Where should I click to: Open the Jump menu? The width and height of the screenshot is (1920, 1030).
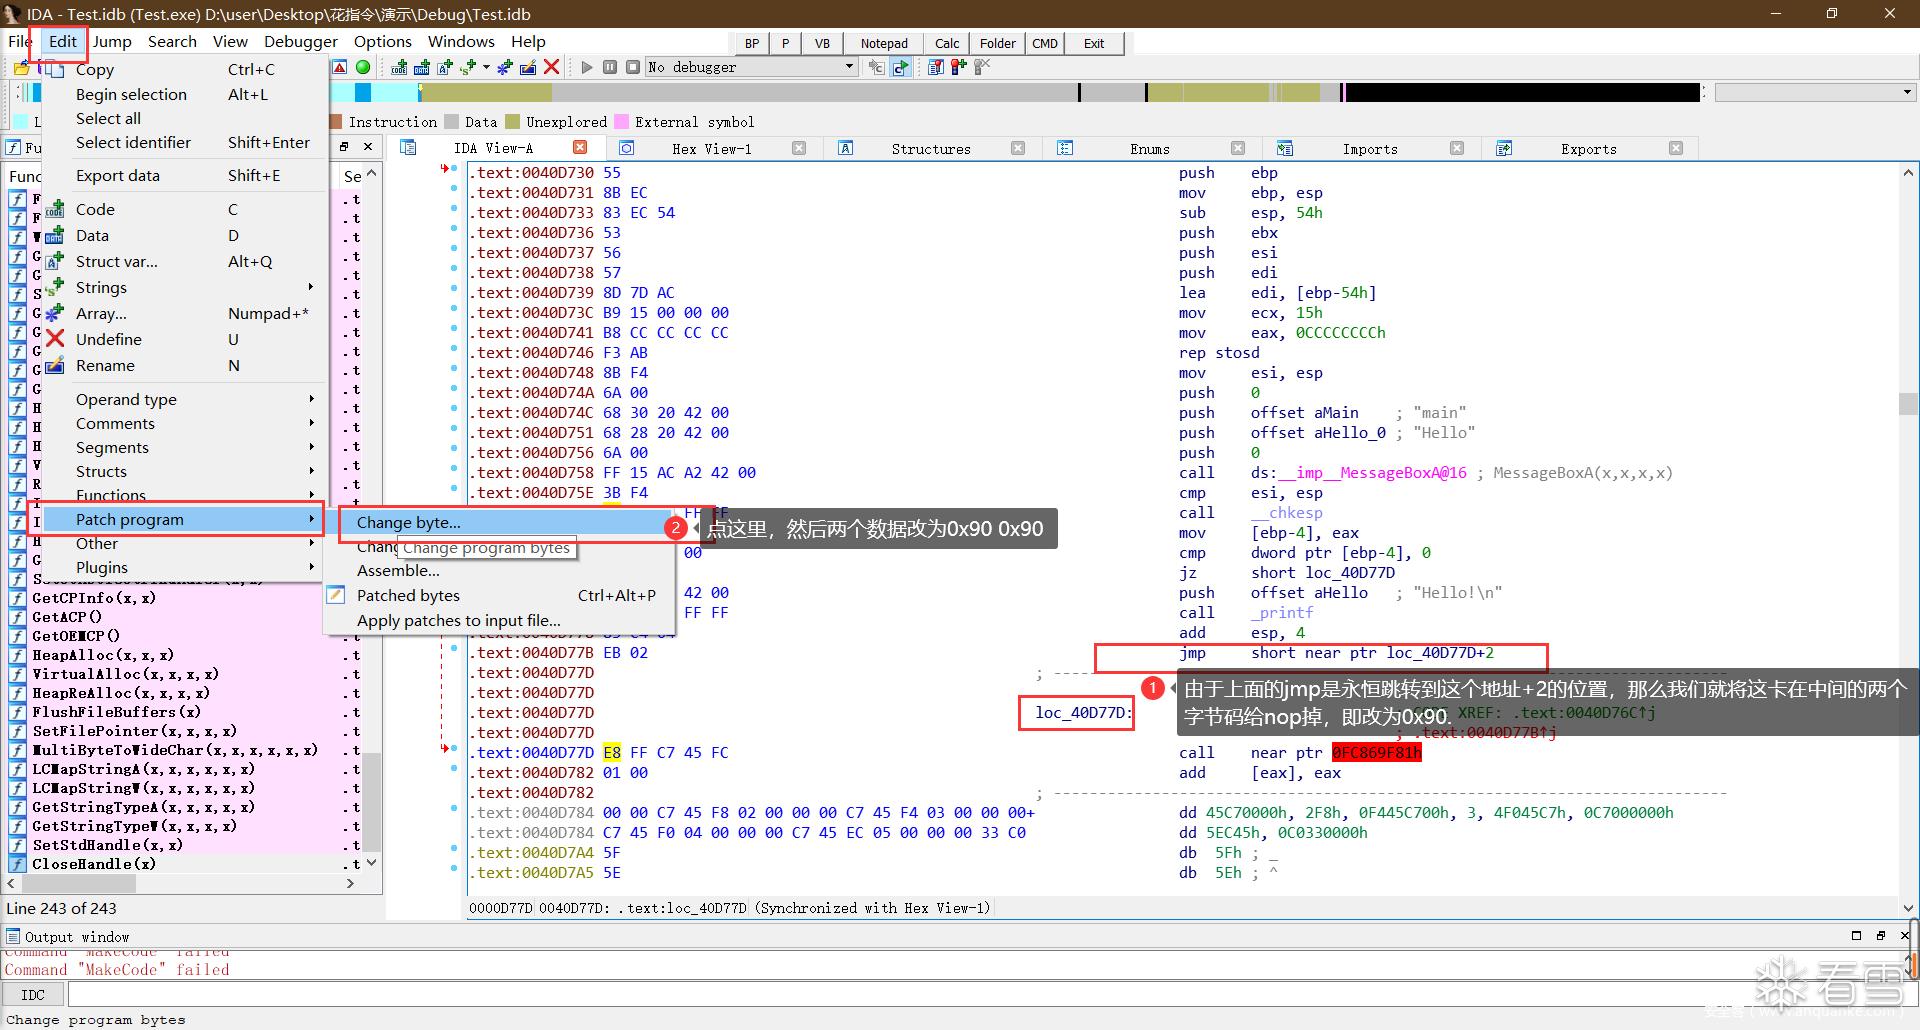[x=112, y=42]
